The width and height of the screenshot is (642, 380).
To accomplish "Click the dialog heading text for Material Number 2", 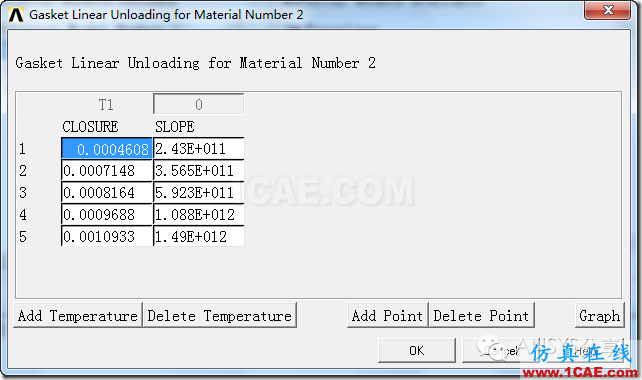I will (195, 63).
